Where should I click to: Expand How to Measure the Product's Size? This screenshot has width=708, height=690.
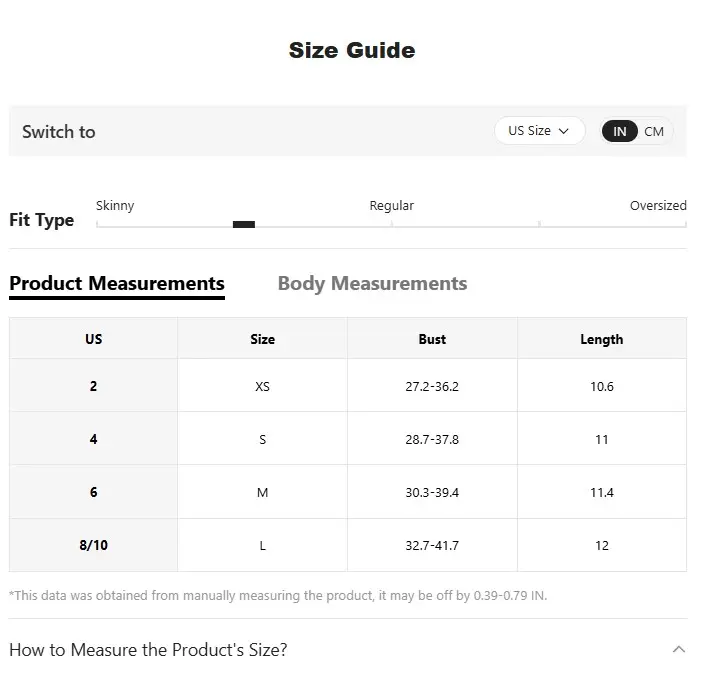[x=148, y=650]
